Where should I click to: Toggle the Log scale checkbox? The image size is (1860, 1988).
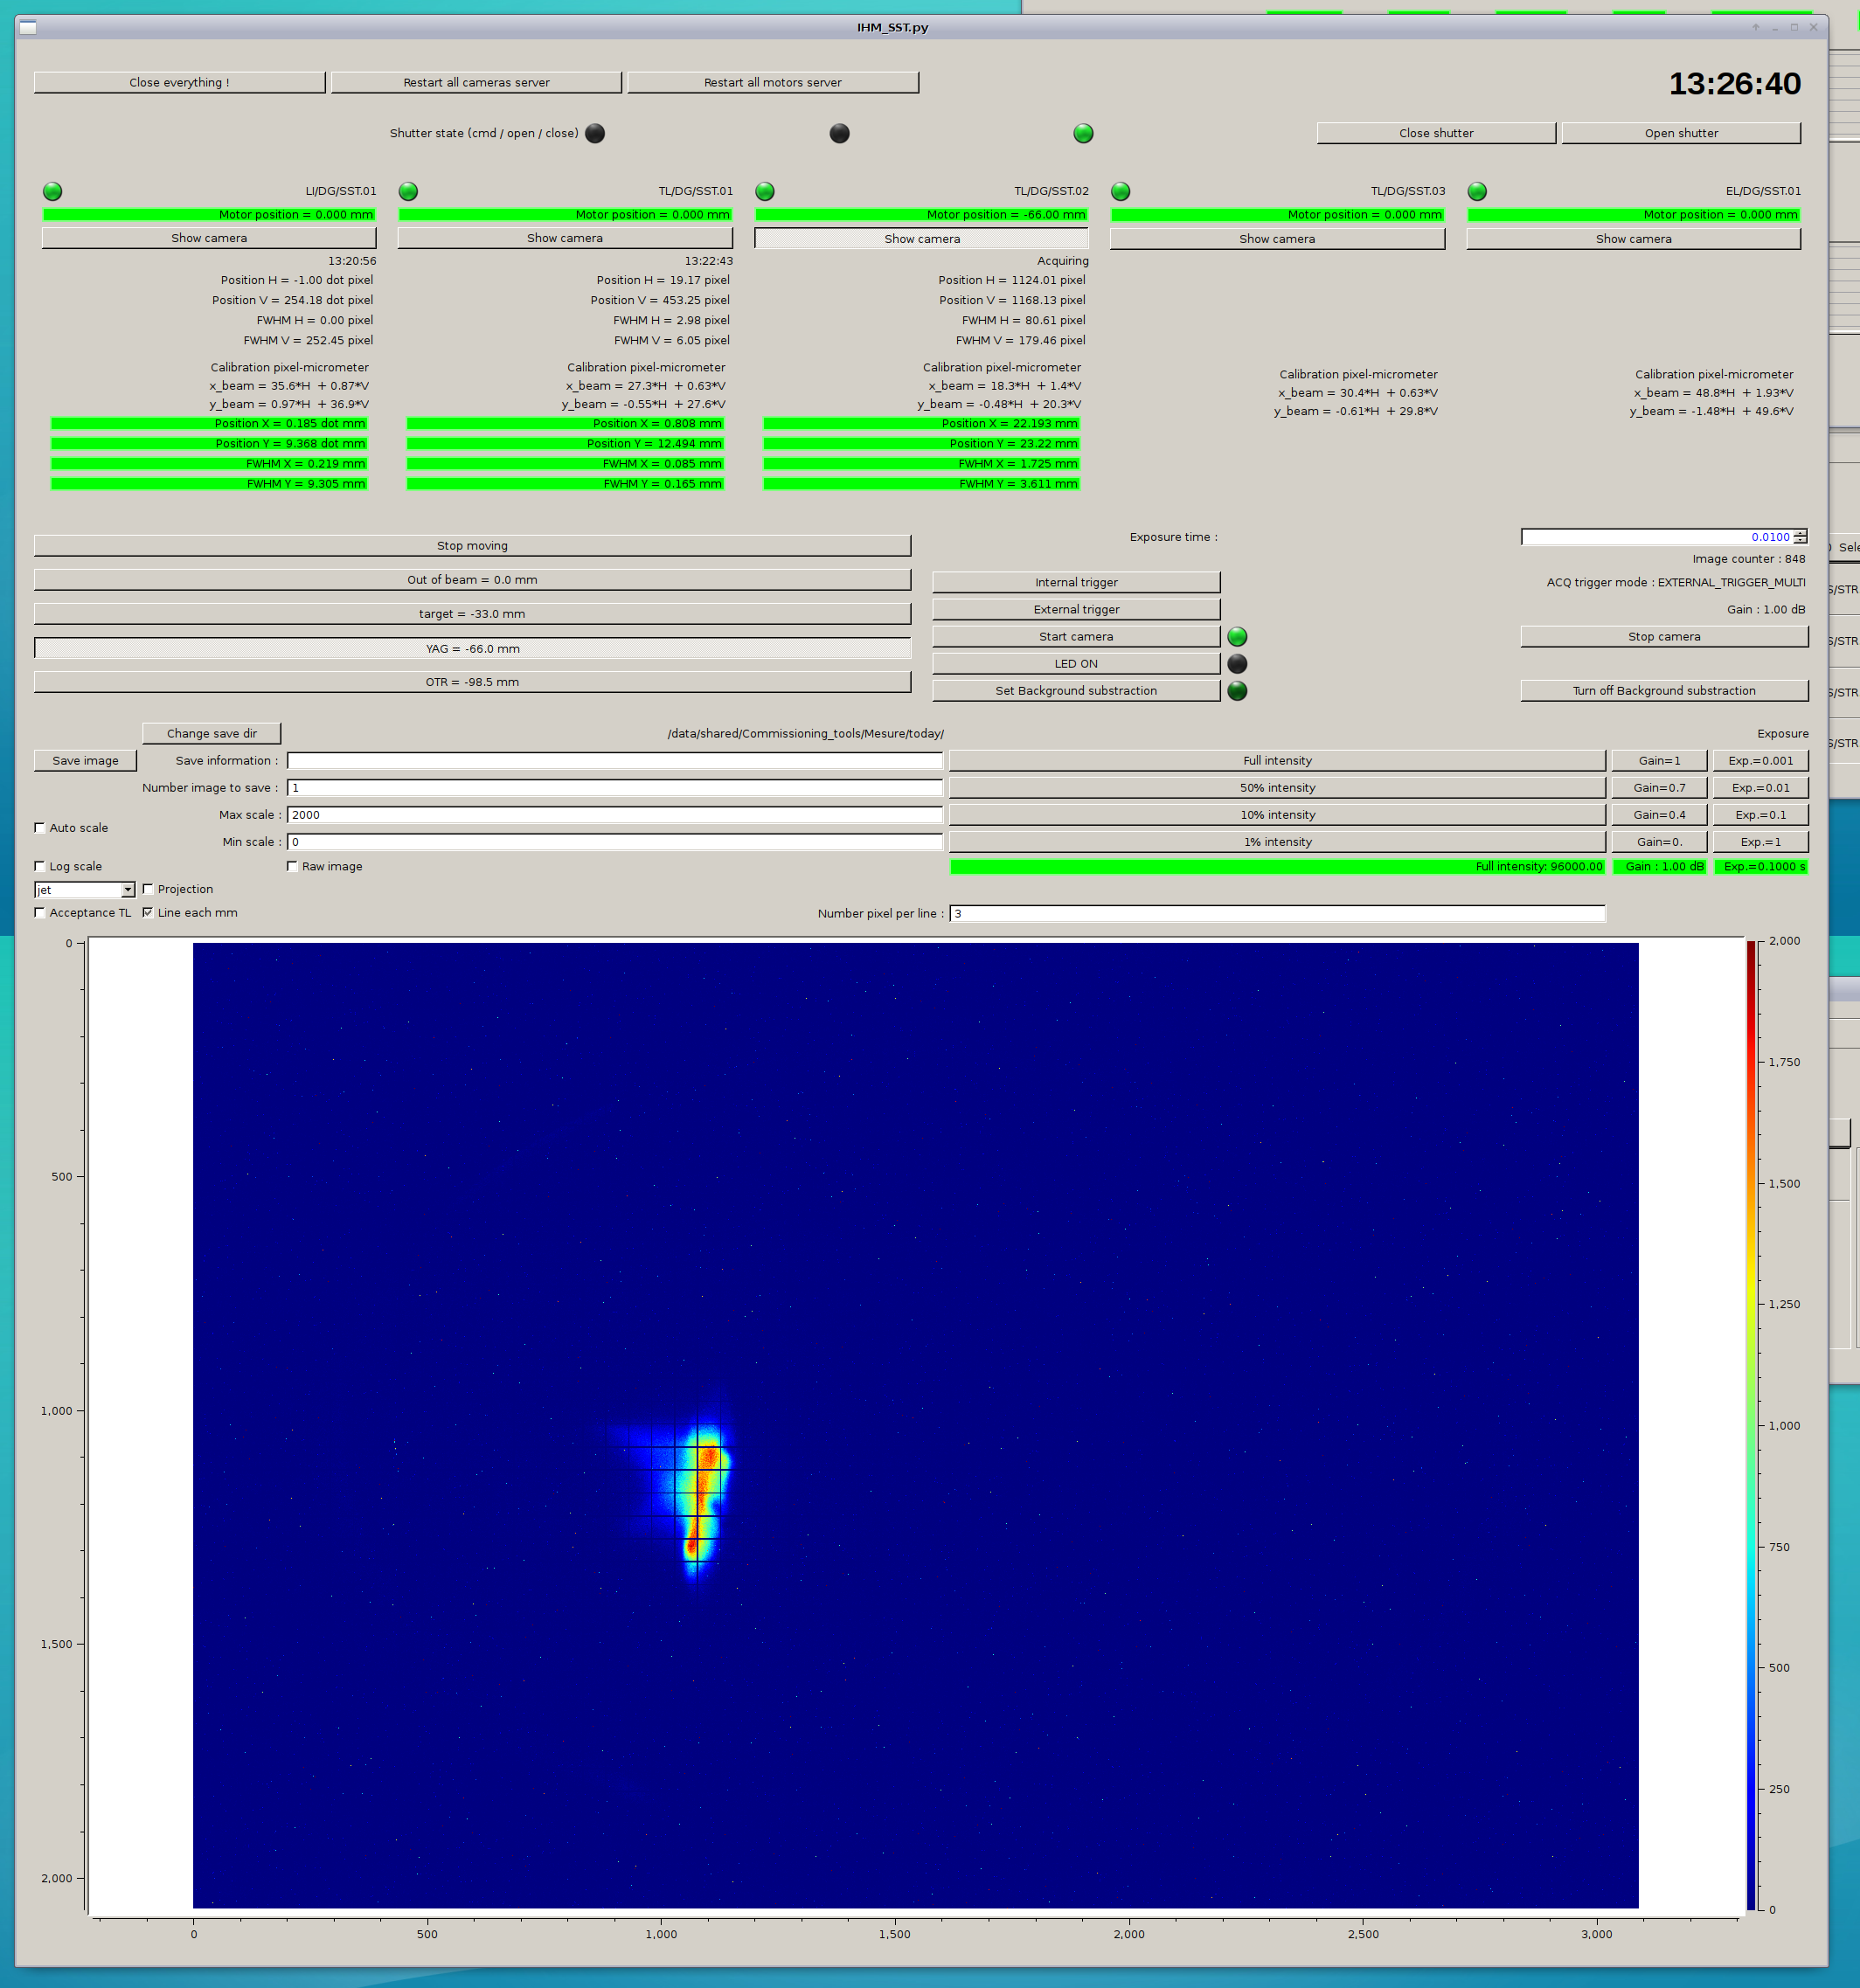[40, 866]
